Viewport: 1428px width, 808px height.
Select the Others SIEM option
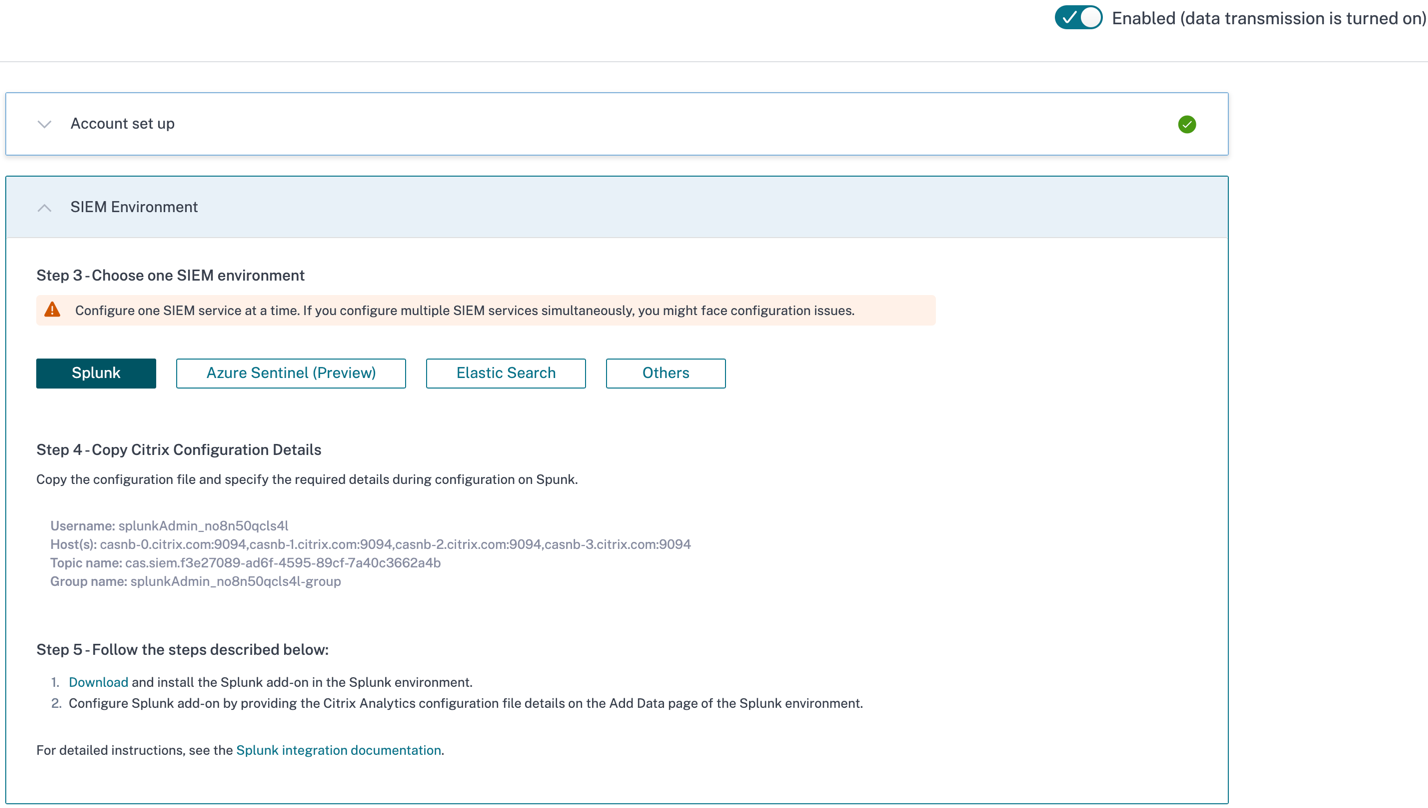pyautogui.click(x=666, y=373)
